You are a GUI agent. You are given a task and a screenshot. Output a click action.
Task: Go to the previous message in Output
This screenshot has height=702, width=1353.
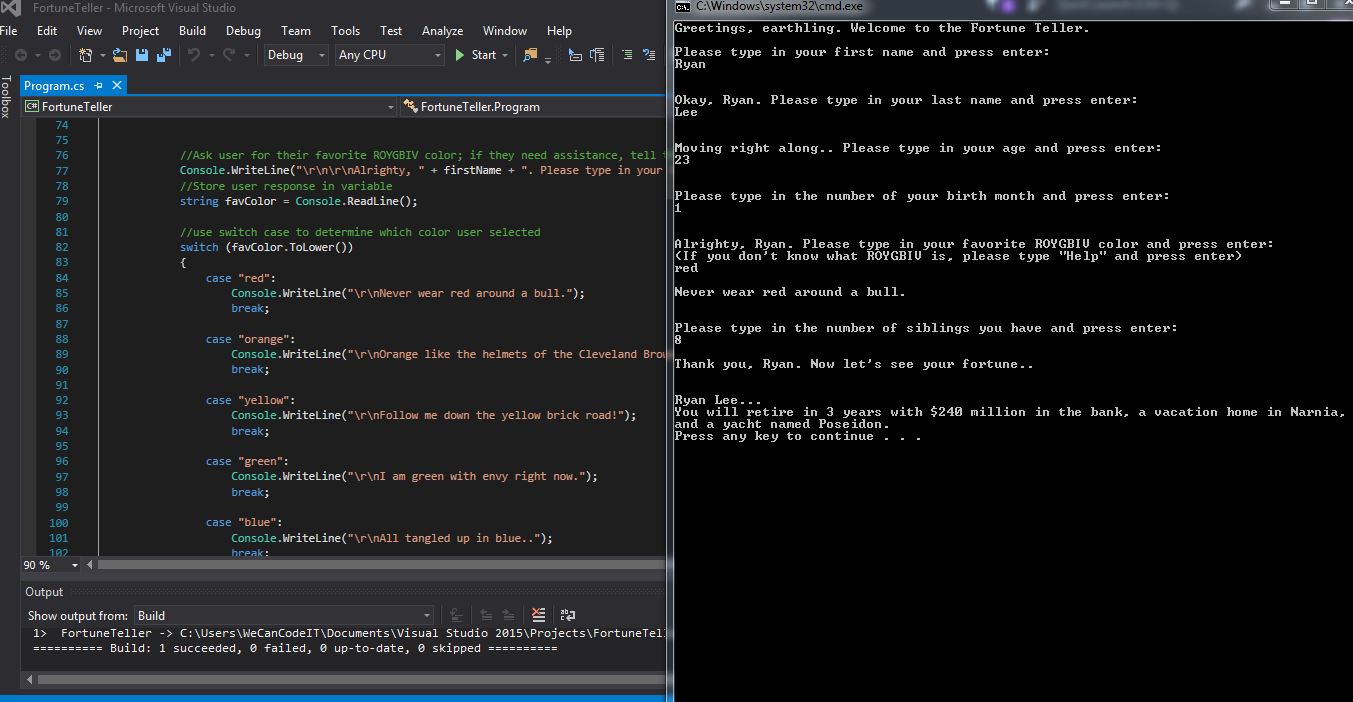(x=486, y=616)
